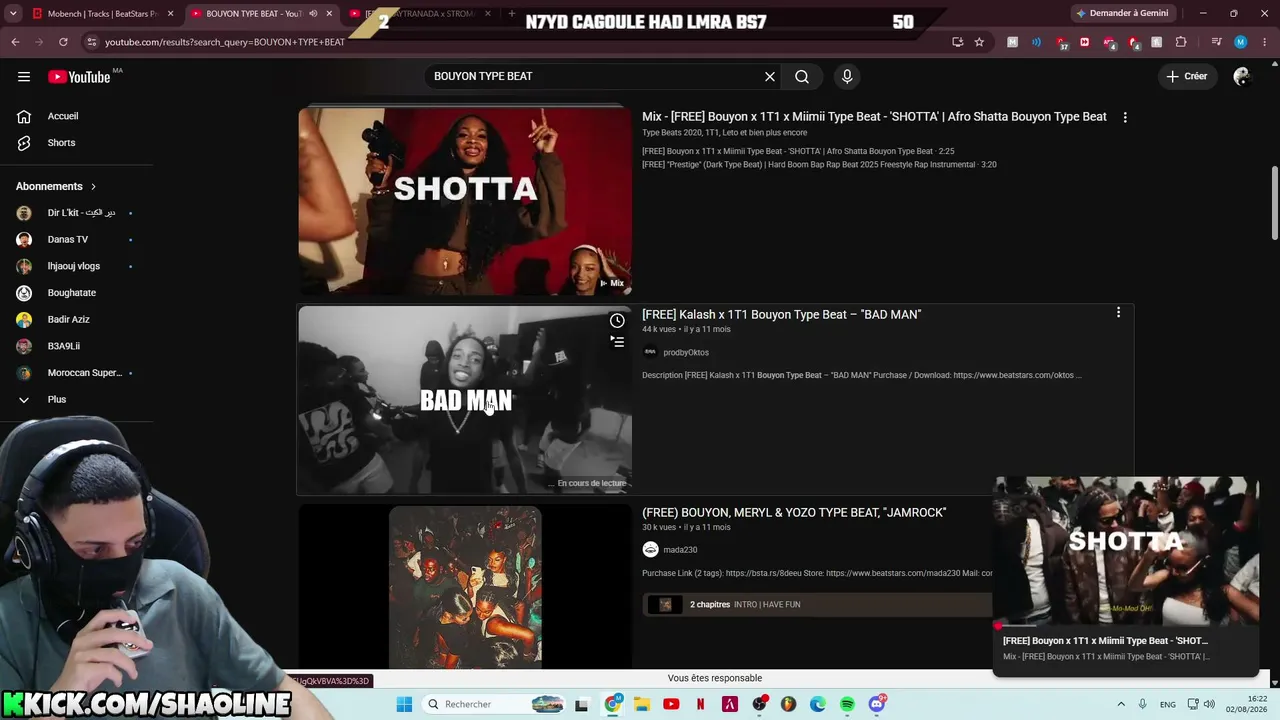The image size is (1280, 720).
Task: Open Discord from the taskbar
Action: (x=877, y=705)
